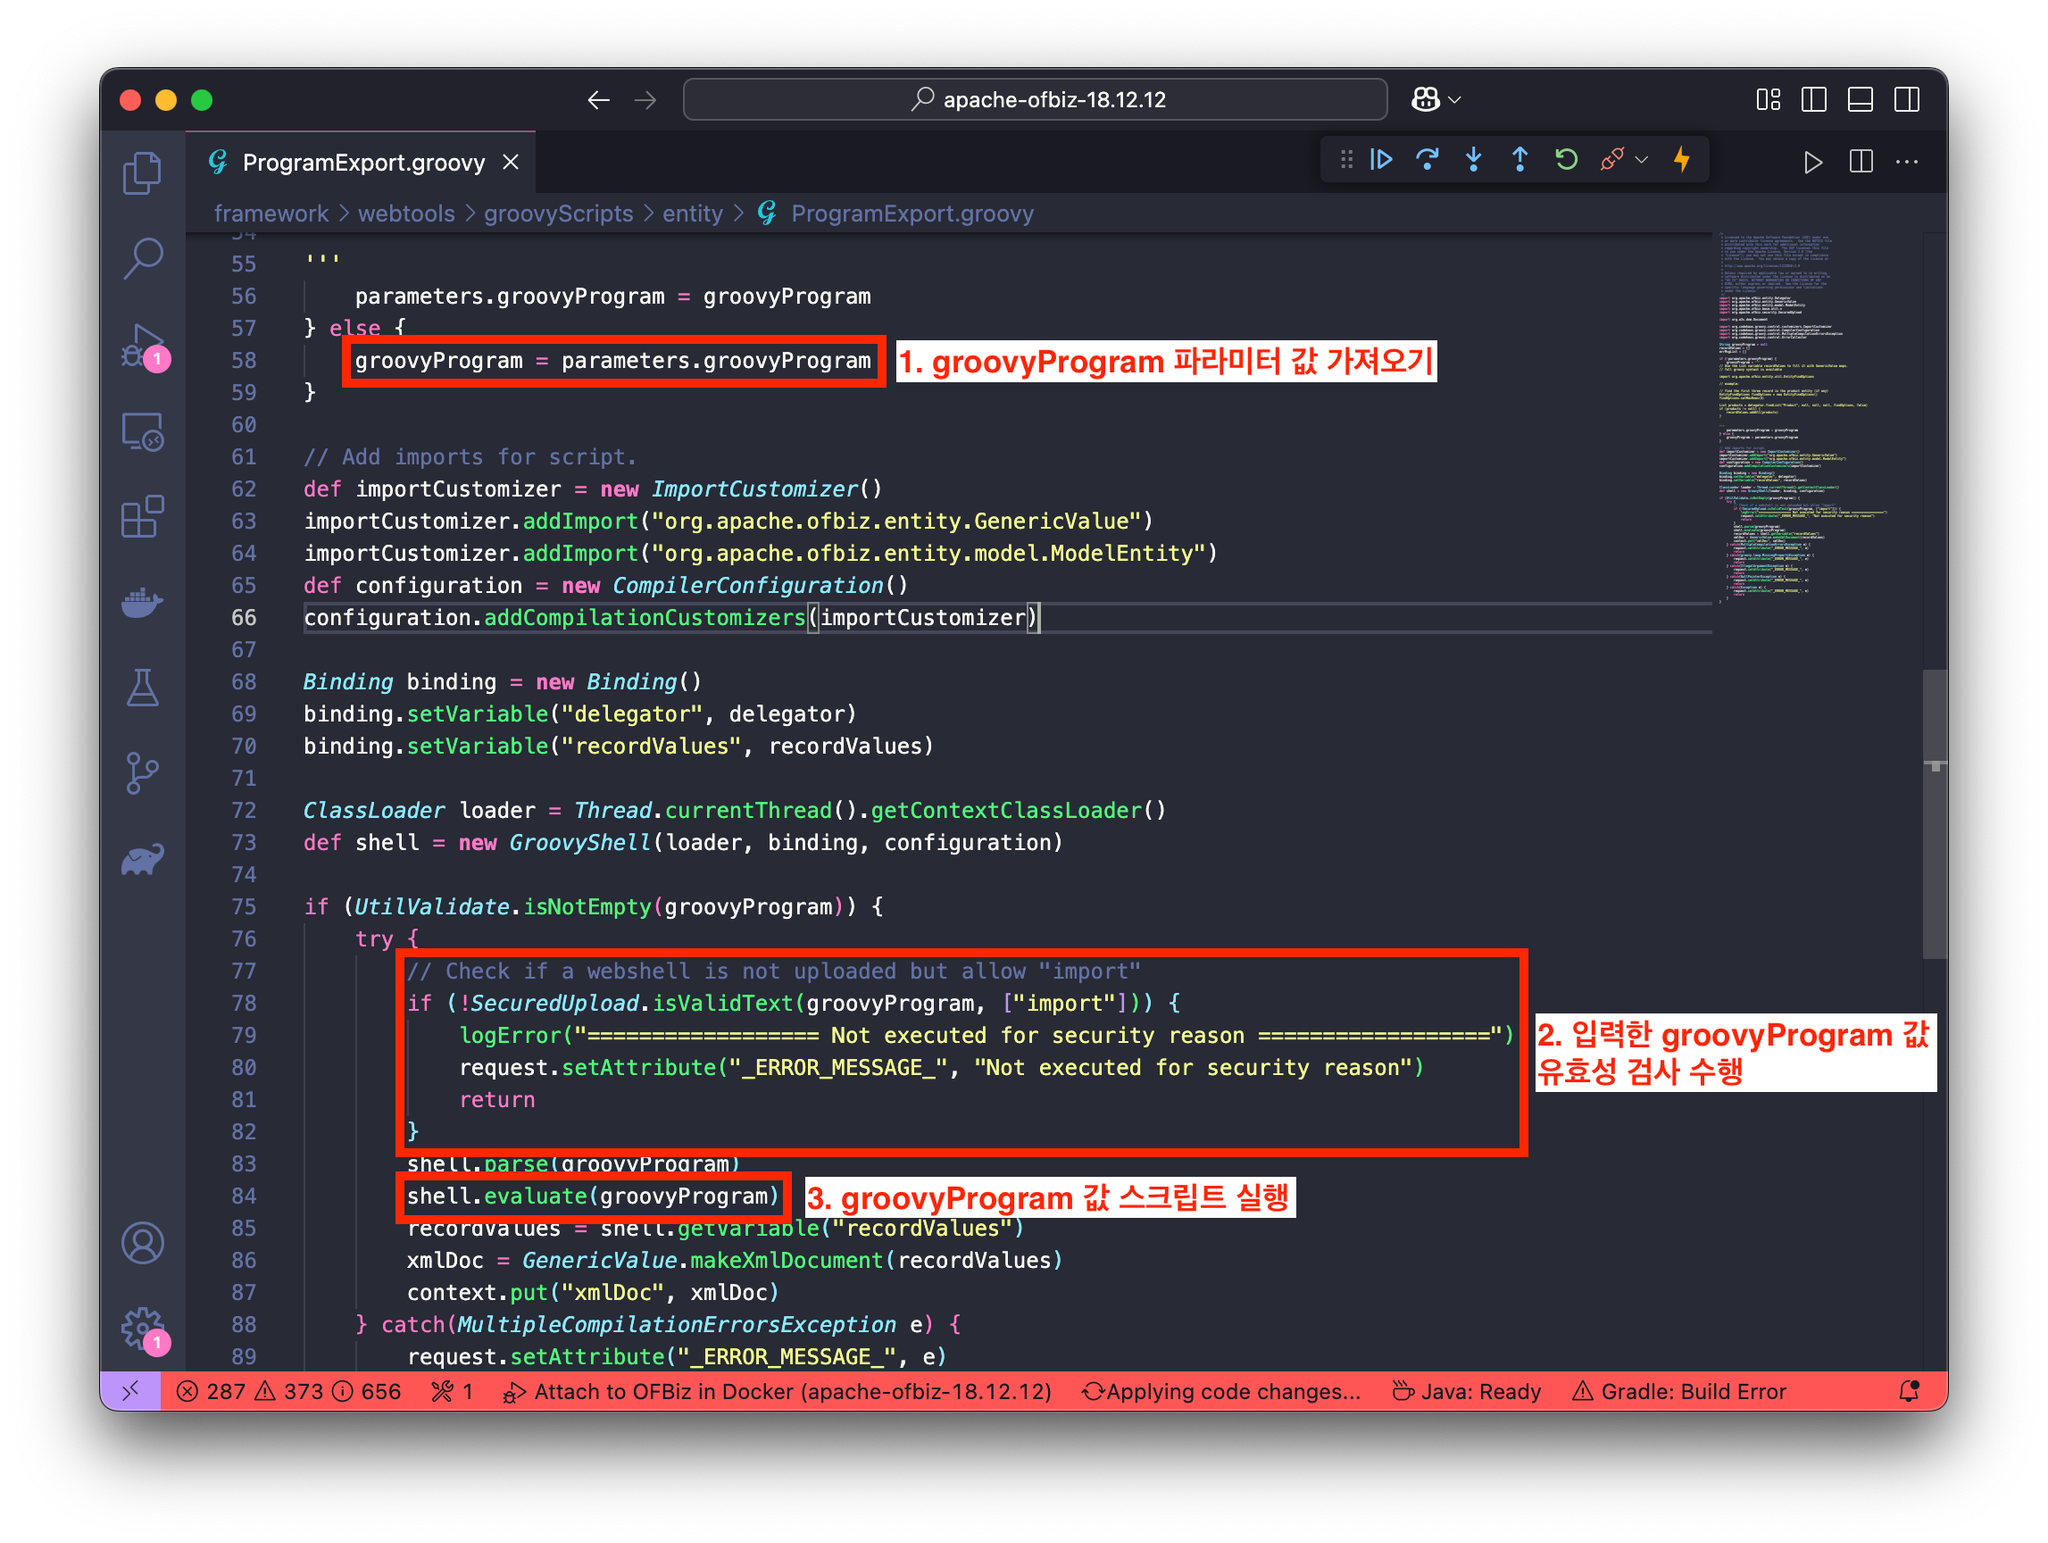Run the file with play button
Image resolution: width=2048 pixels, height=1543 pixels.
tap(1812, 162)
